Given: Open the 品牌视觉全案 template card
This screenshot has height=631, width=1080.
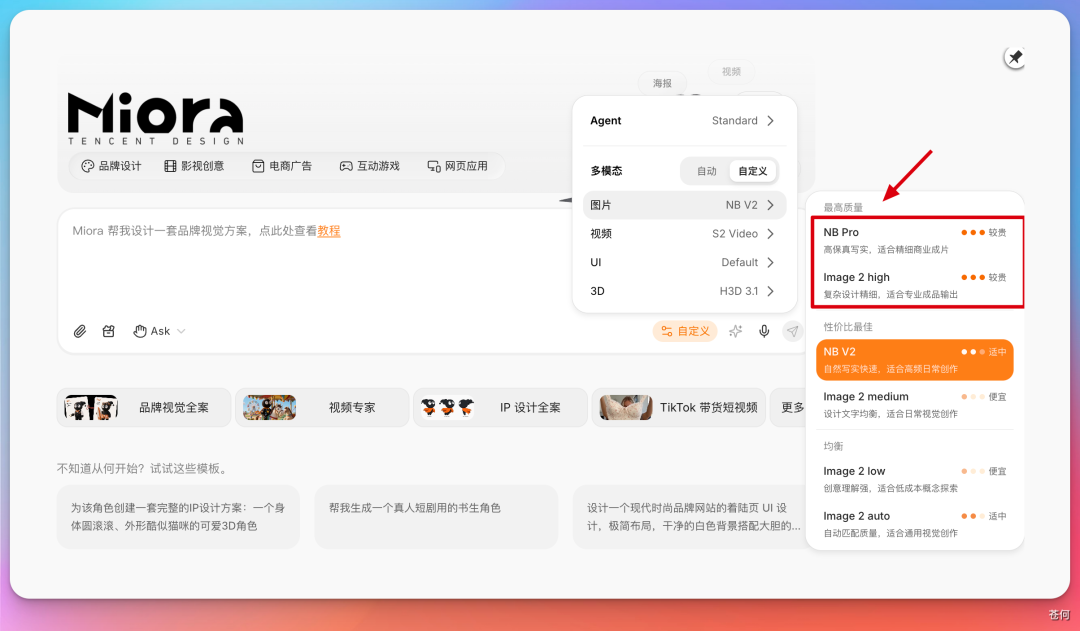Looking at the screenshot, I should (x=144, y=408).
